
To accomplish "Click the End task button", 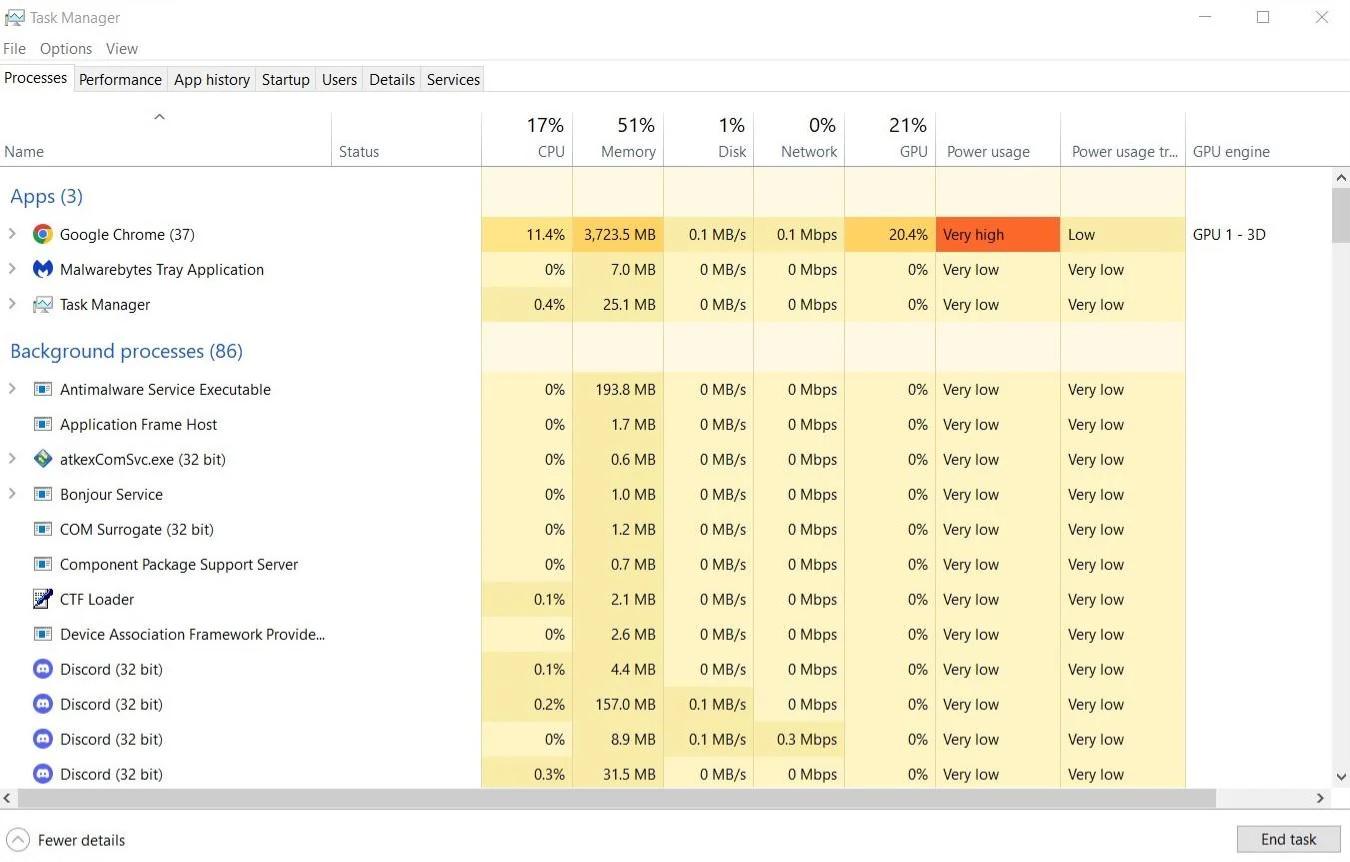I will (1288, 839).
